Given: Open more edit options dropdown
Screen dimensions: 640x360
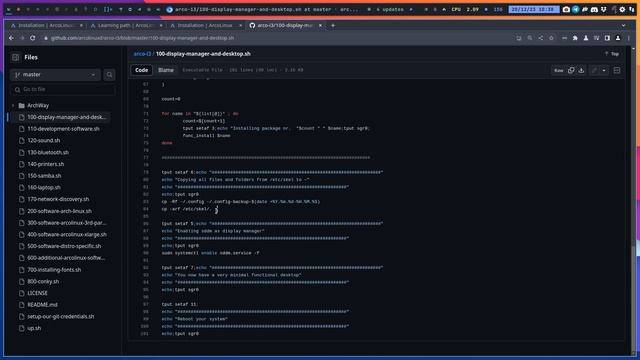Looking at the screenshot, I should [x=604, y=71].
